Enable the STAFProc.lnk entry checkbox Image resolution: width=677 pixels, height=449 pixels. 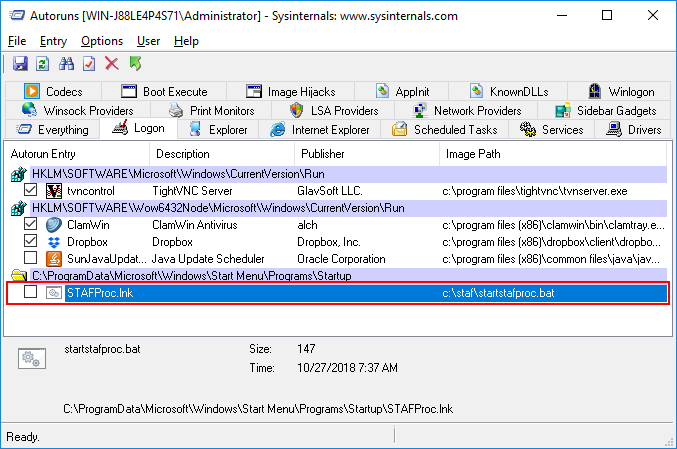tap(31, 292)
